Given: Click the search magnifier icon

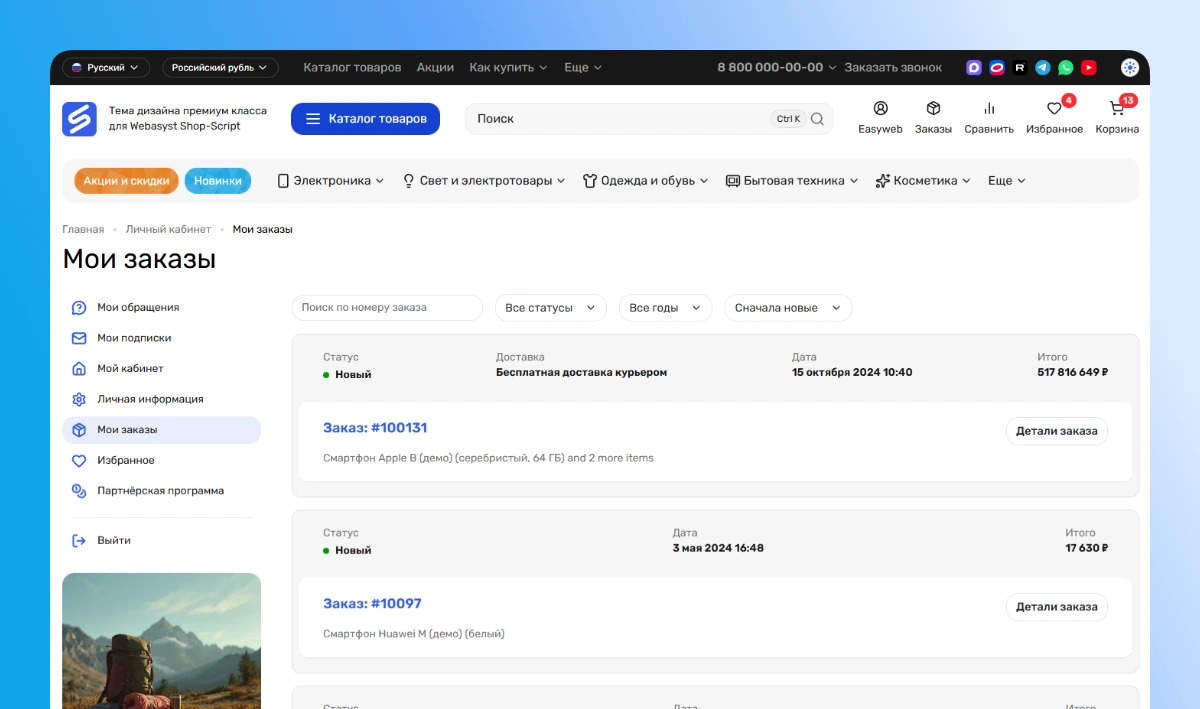Looking at the screenshot, I should [x=817, y=119].
